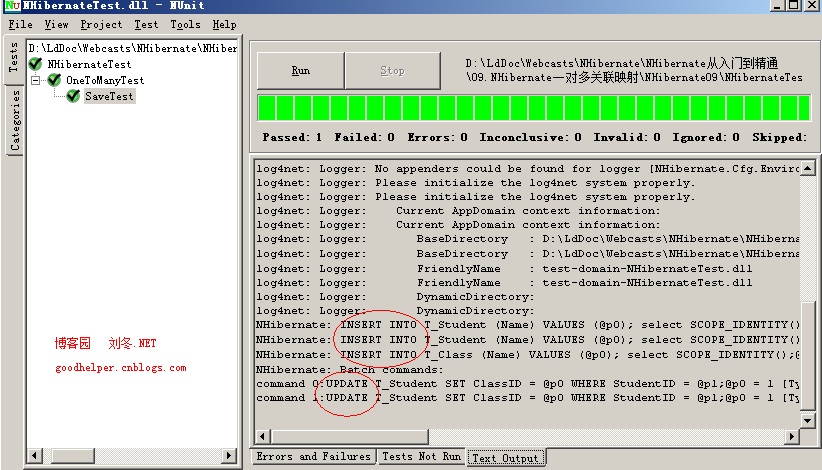
Task: Click the 'Failed: 0' result text
Action: pos(364,137)
